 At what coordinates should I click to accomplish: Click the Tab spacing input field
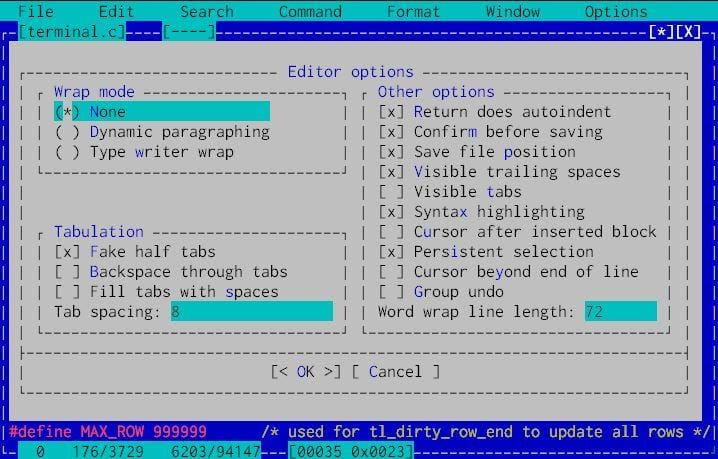252,311
